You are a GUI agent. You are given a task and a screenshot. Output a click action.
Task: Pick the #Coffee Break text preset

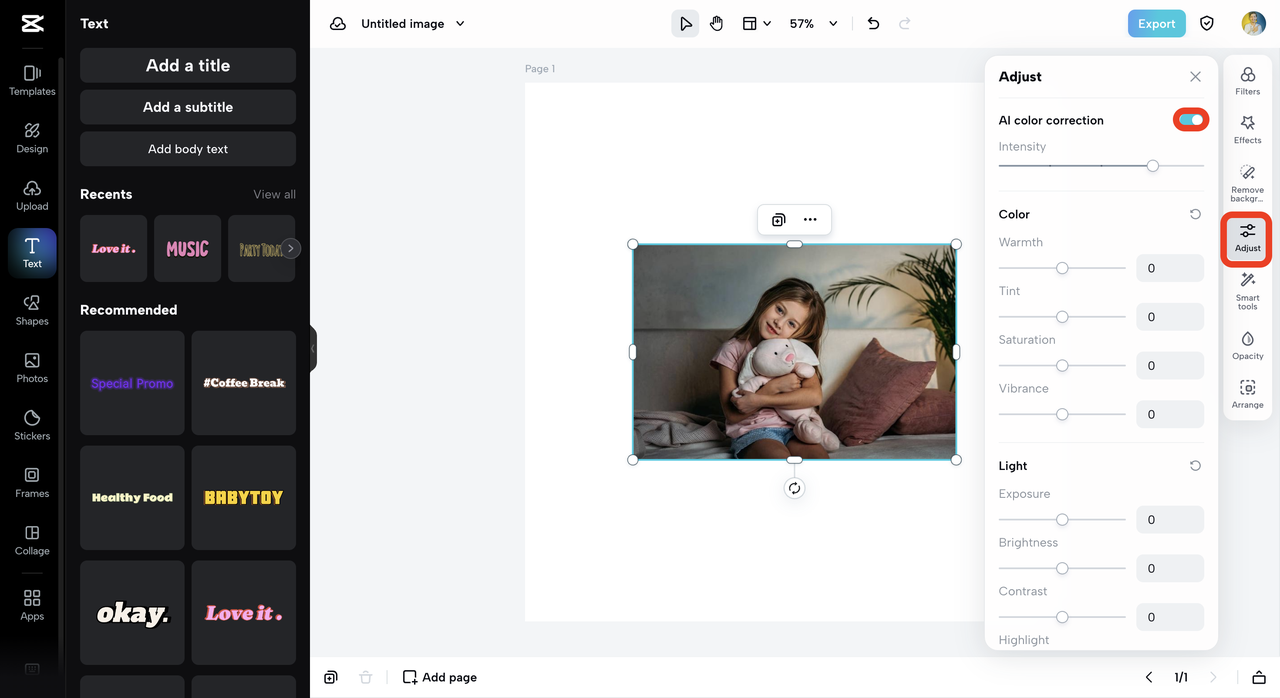coord(244,383)
